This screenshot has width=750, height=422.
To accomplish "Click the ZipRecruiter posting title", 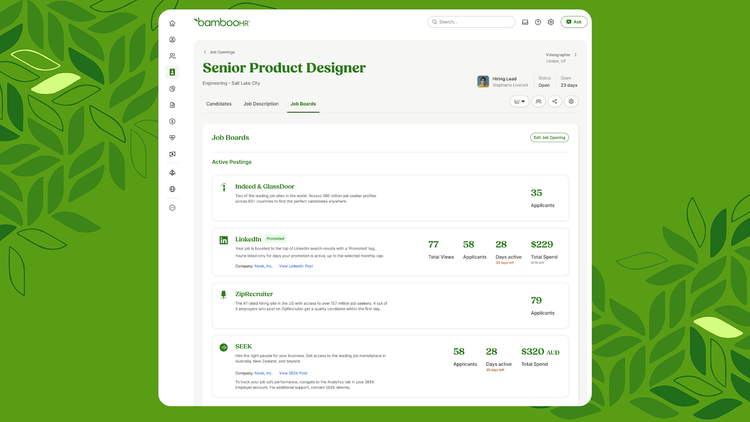I will pyautogui.click(x=254, y=294).
